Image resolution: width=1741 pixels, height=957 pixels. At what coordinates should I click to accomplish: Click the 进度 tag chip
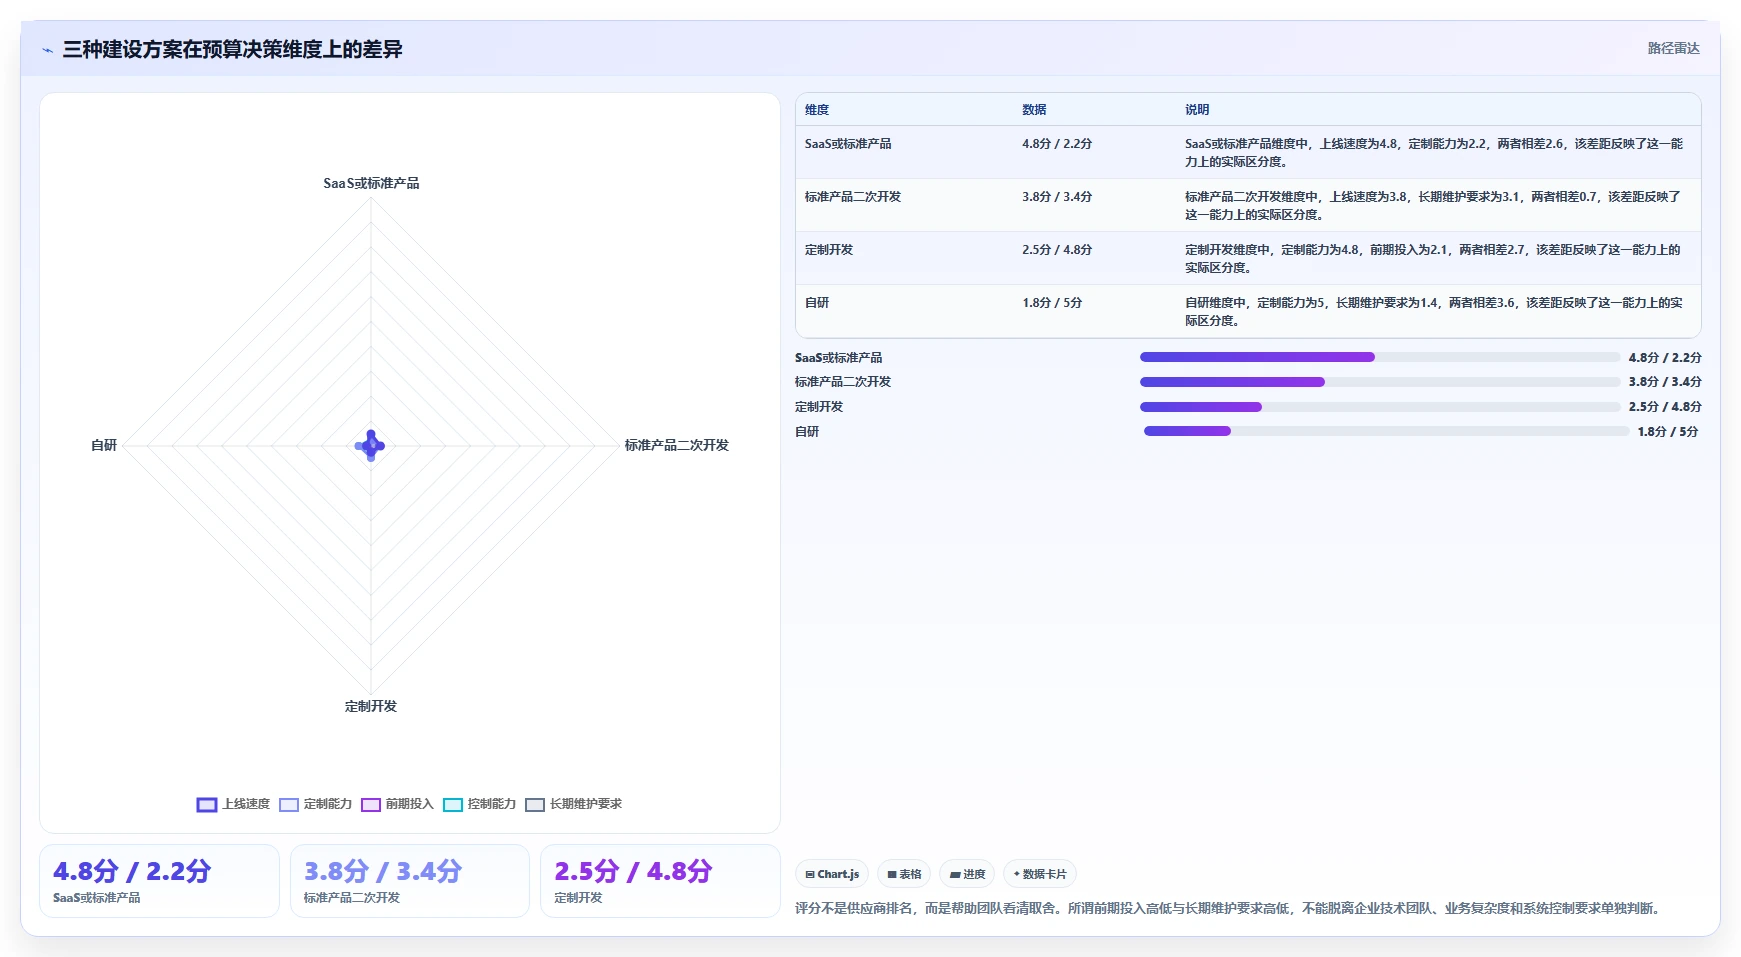point(967,874)
